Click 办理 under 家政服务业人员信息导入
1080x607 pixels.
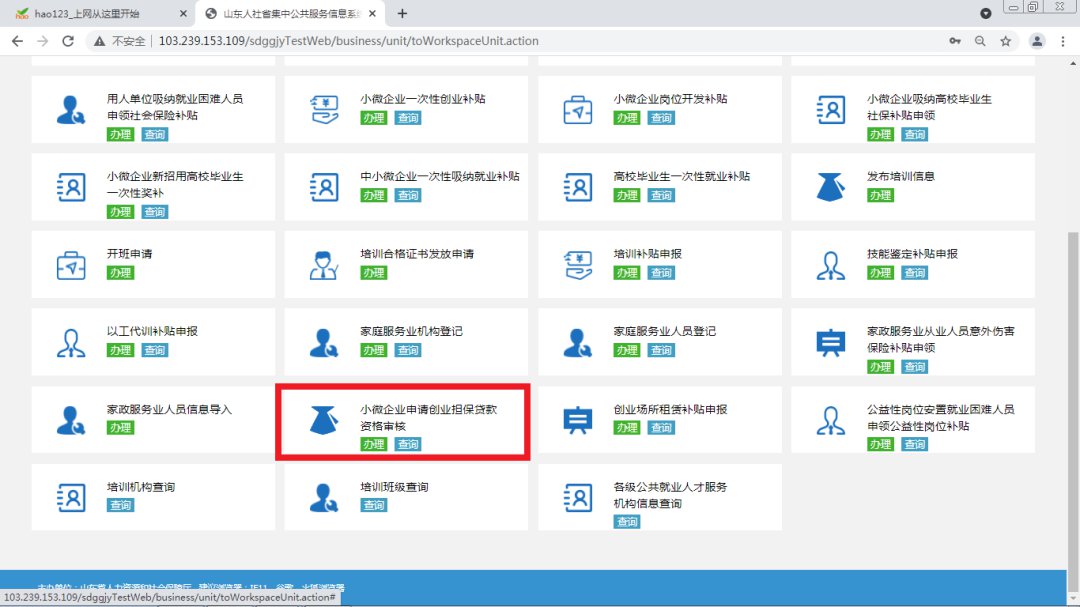coord(120,428)
